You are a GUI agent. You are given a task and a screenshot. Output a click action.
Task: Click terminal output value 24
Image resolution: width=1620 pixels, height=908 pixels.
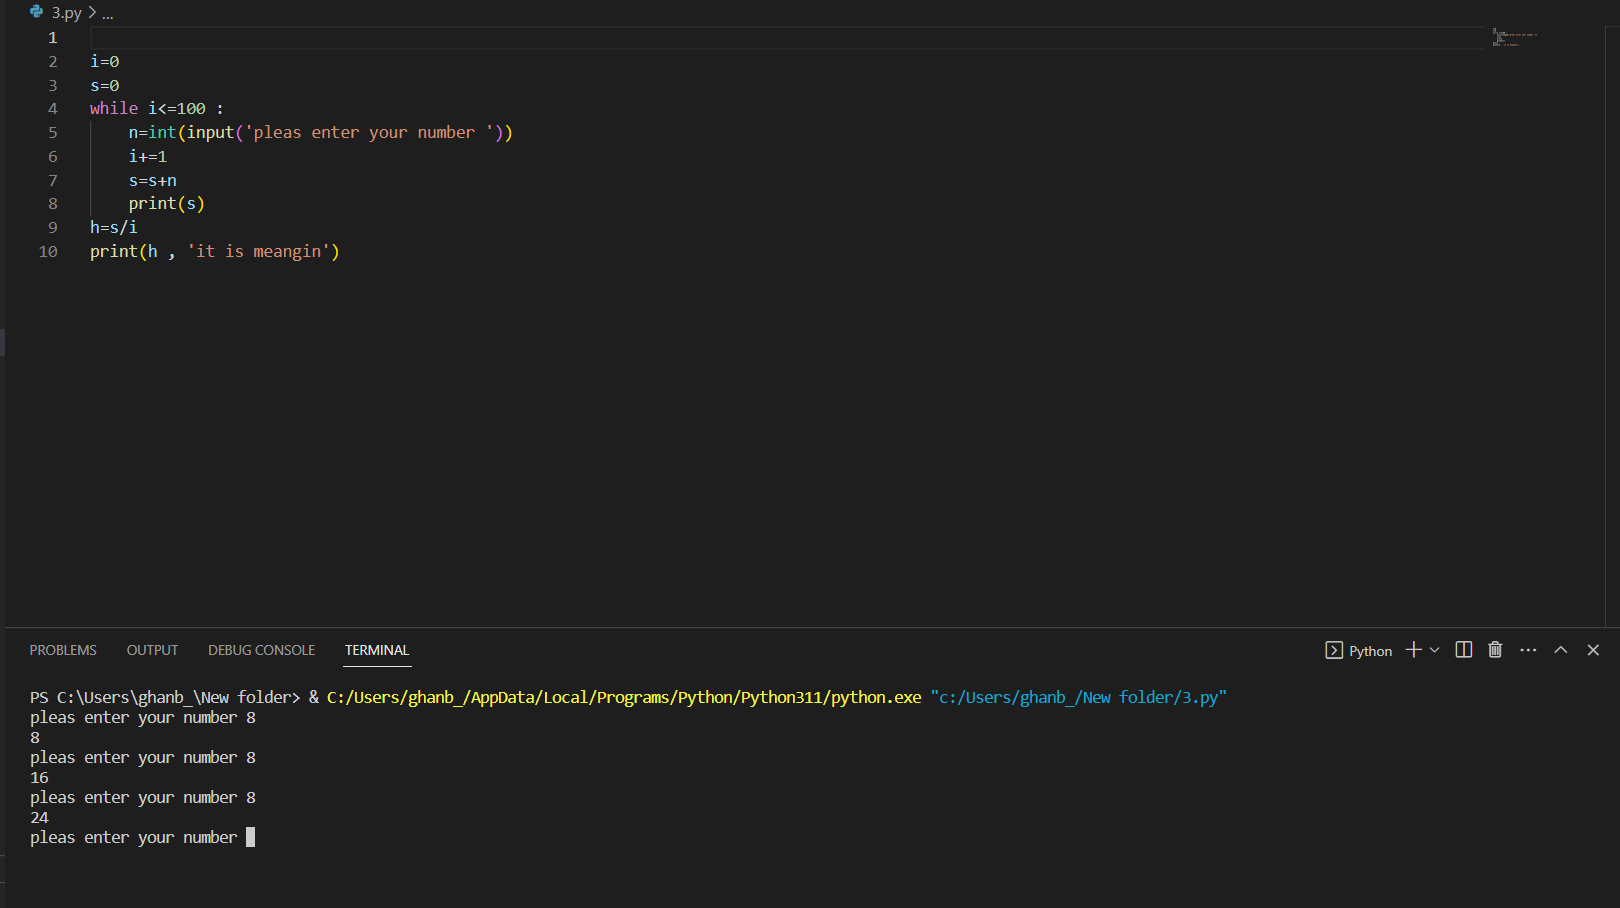click(39, 818)
